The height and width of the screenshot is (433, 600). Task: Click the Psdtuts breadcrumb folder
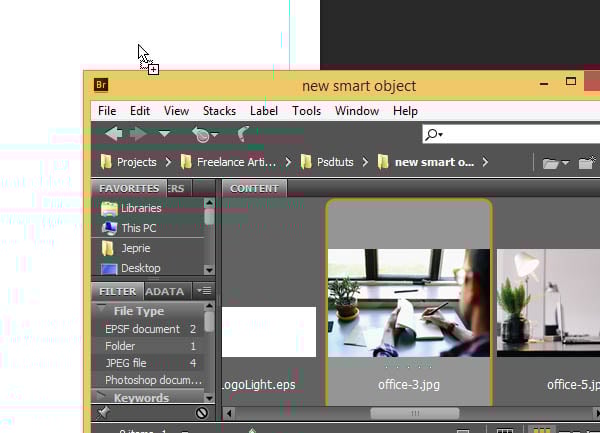tap(327, 162)
